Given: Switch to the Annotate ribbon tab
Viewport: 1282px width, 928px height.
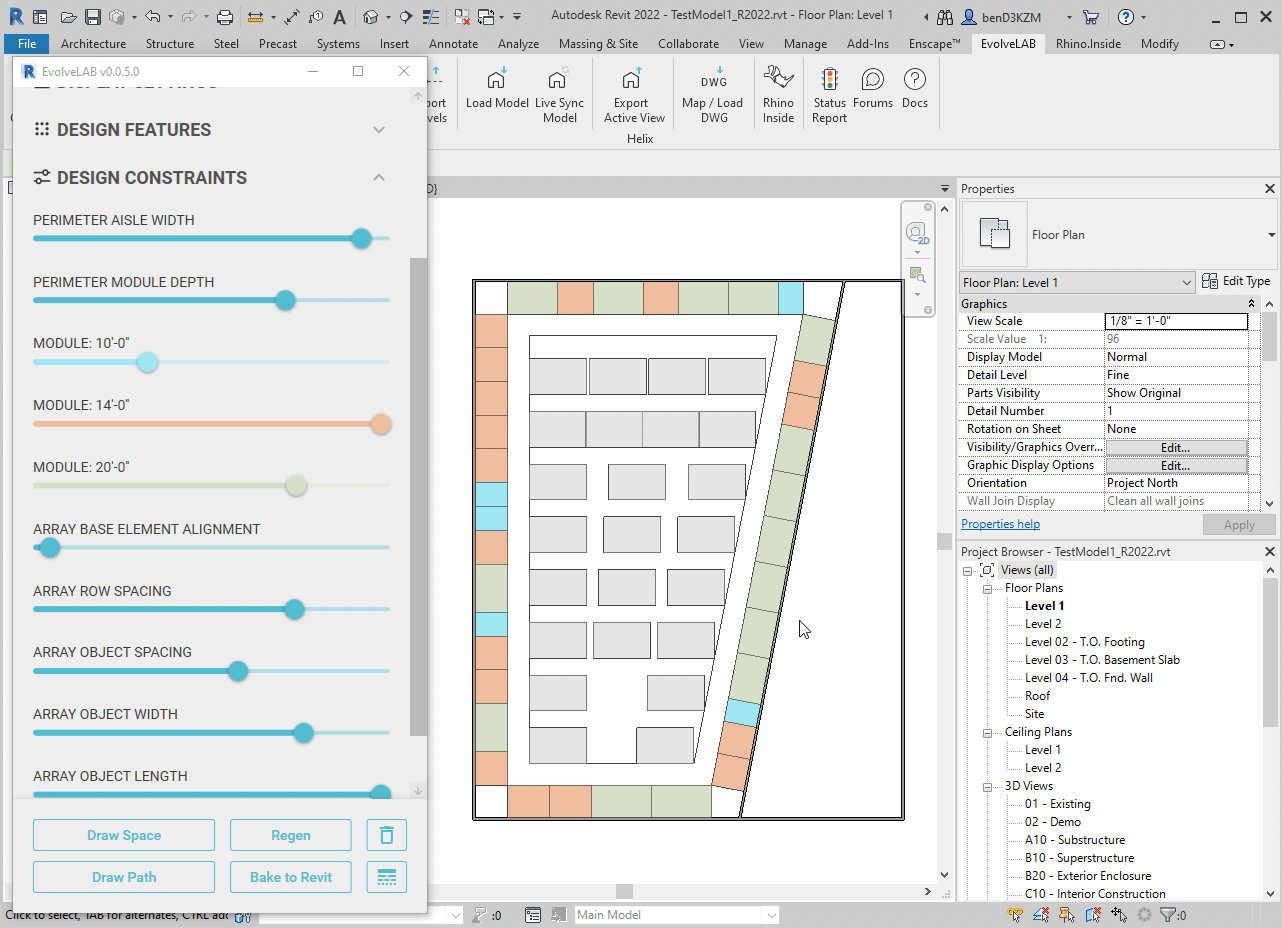Looking at the screenshot, I should (x=453, y=44).
